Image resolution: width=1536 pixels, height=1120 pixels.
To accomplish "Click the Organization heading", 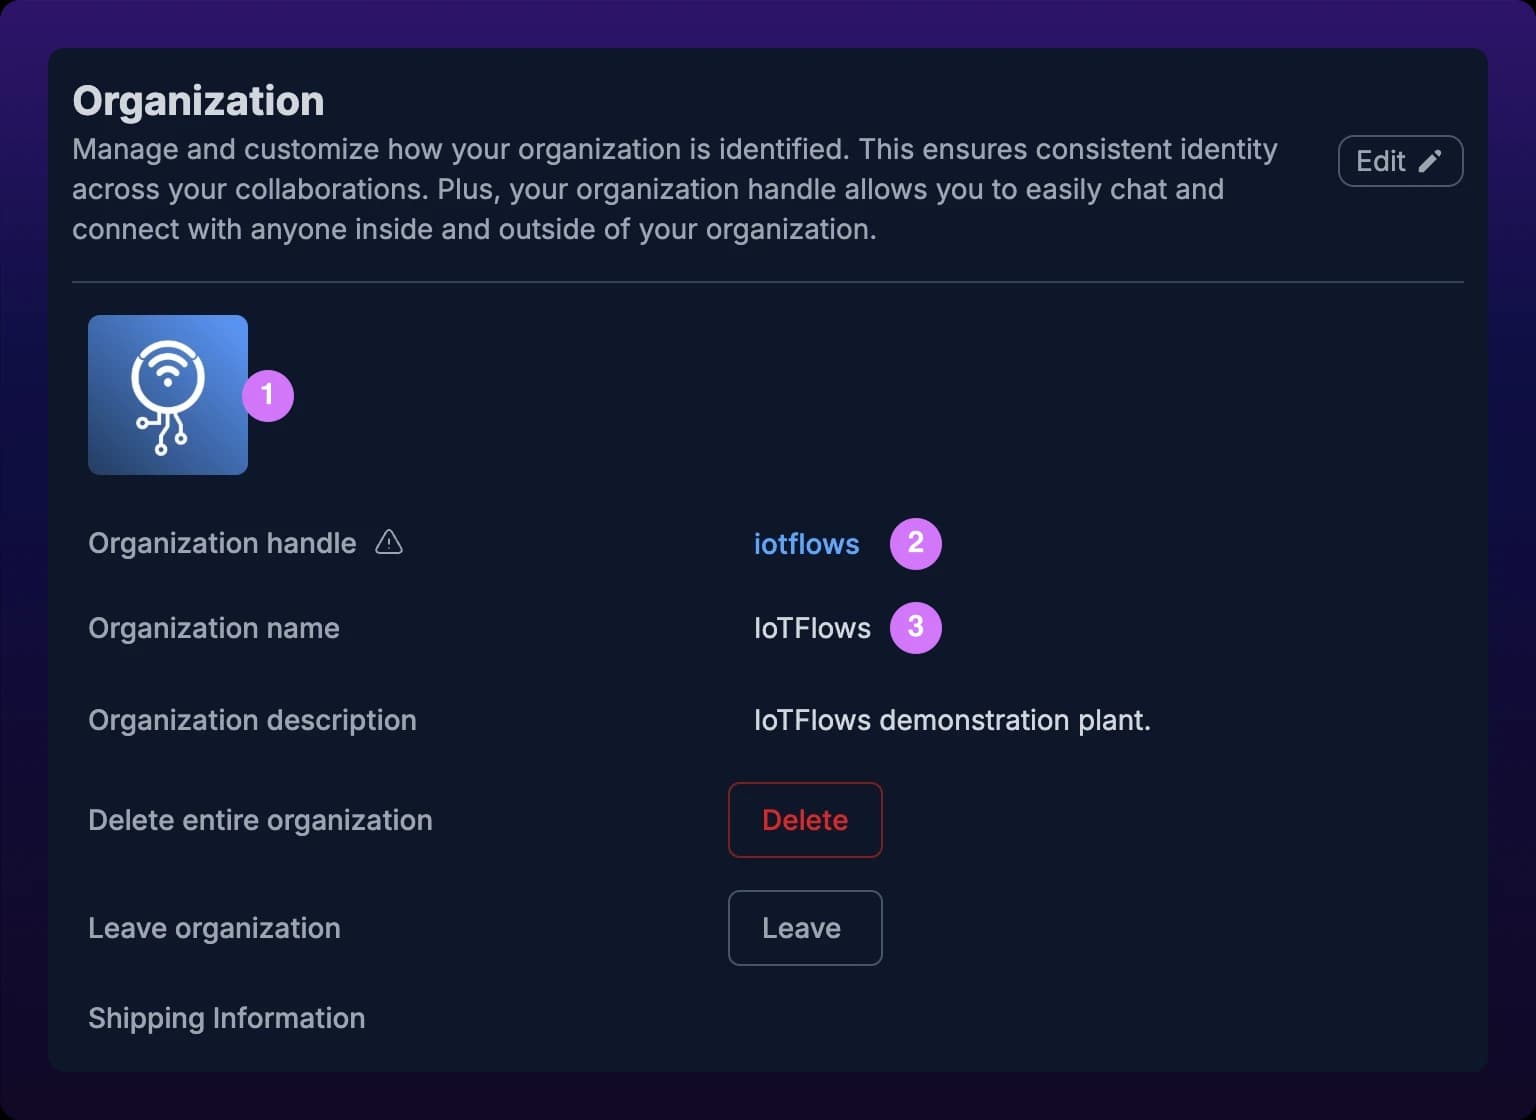I will click(x=198, y=101).
